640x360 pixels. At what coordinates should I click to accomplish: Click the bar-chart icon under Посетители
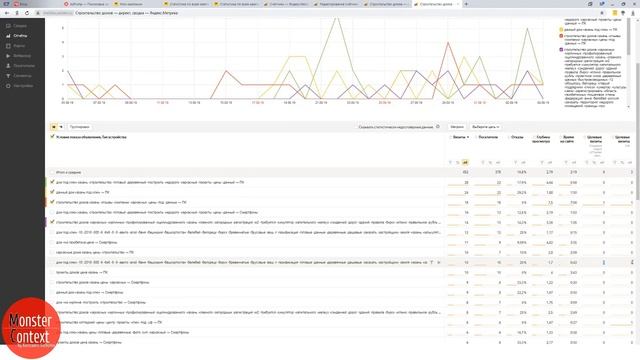pos(498,162)
